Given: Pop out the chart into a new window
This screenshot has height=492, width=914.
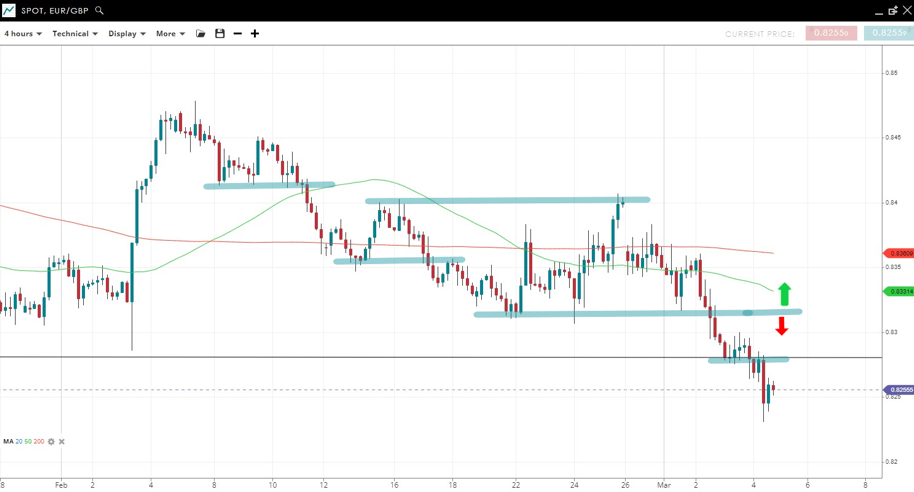Looking at the screenshot, I should [893, 10].
